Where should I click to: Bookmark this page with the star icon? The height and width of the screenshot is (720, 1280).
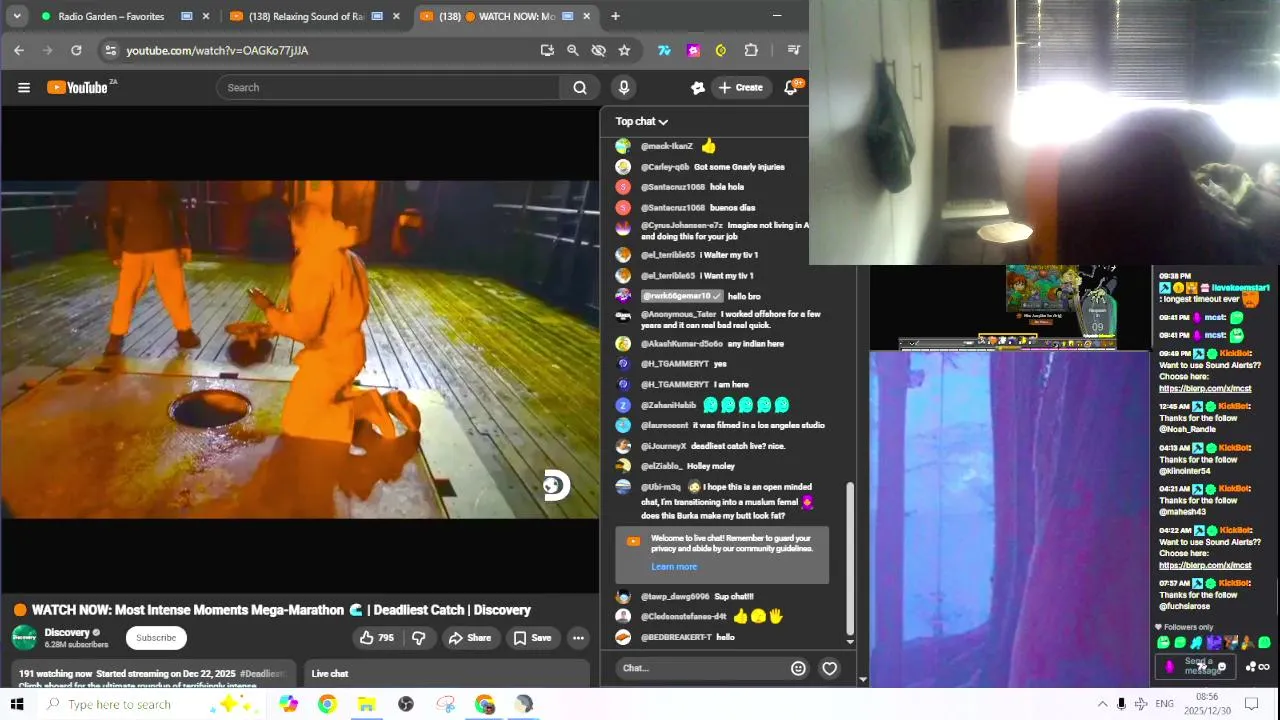pos(625,50)
